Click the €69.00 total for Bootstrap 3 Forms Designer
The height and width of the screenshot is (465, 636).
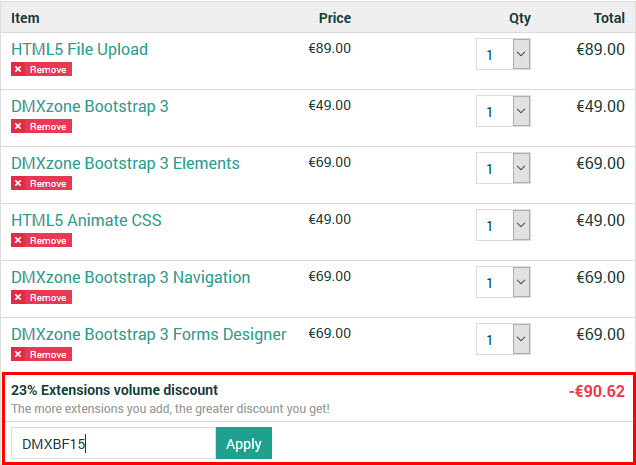601,335
